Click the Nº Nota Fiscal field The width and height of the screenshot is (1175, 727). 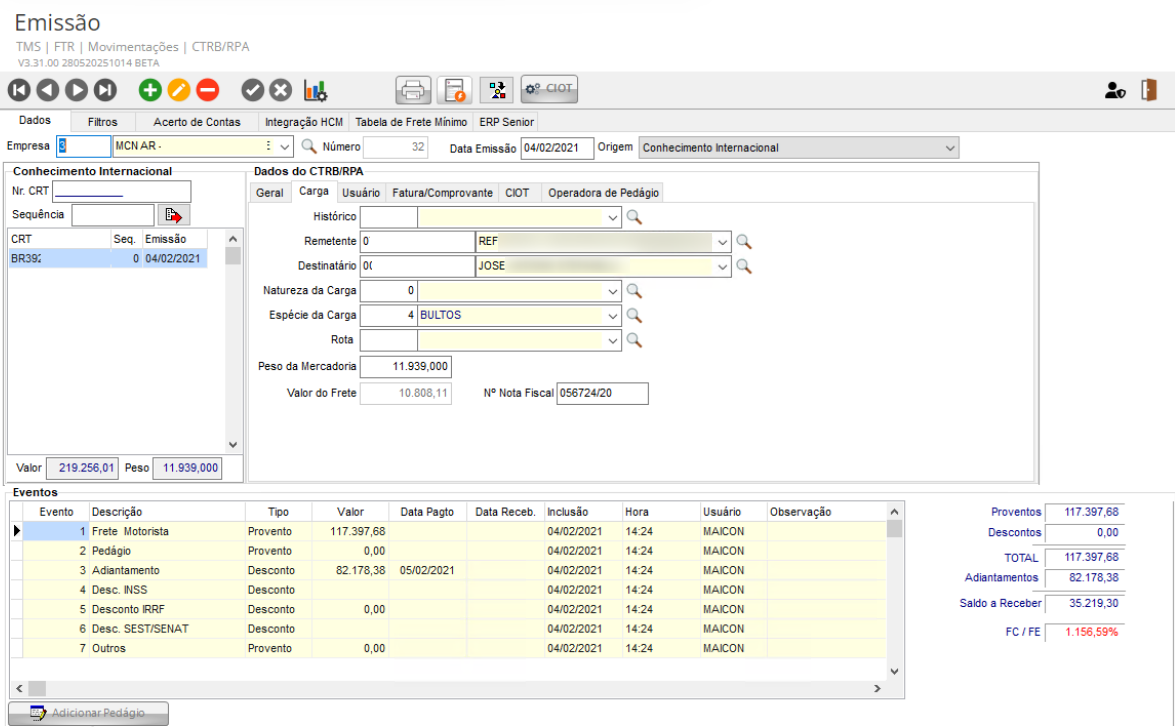point(602,394)
